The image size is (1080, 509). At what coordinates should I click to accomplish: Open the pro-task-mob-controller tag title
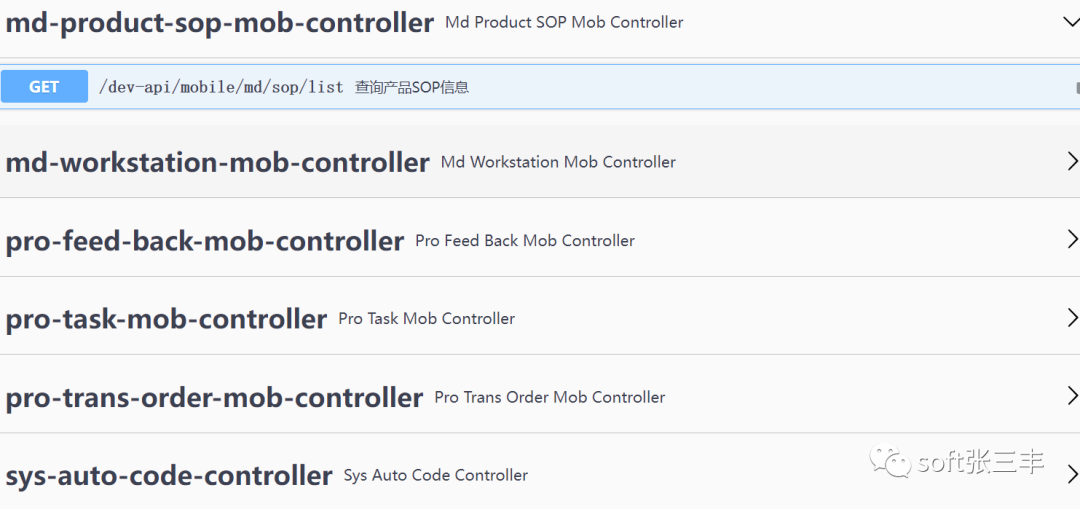point(166,319)
